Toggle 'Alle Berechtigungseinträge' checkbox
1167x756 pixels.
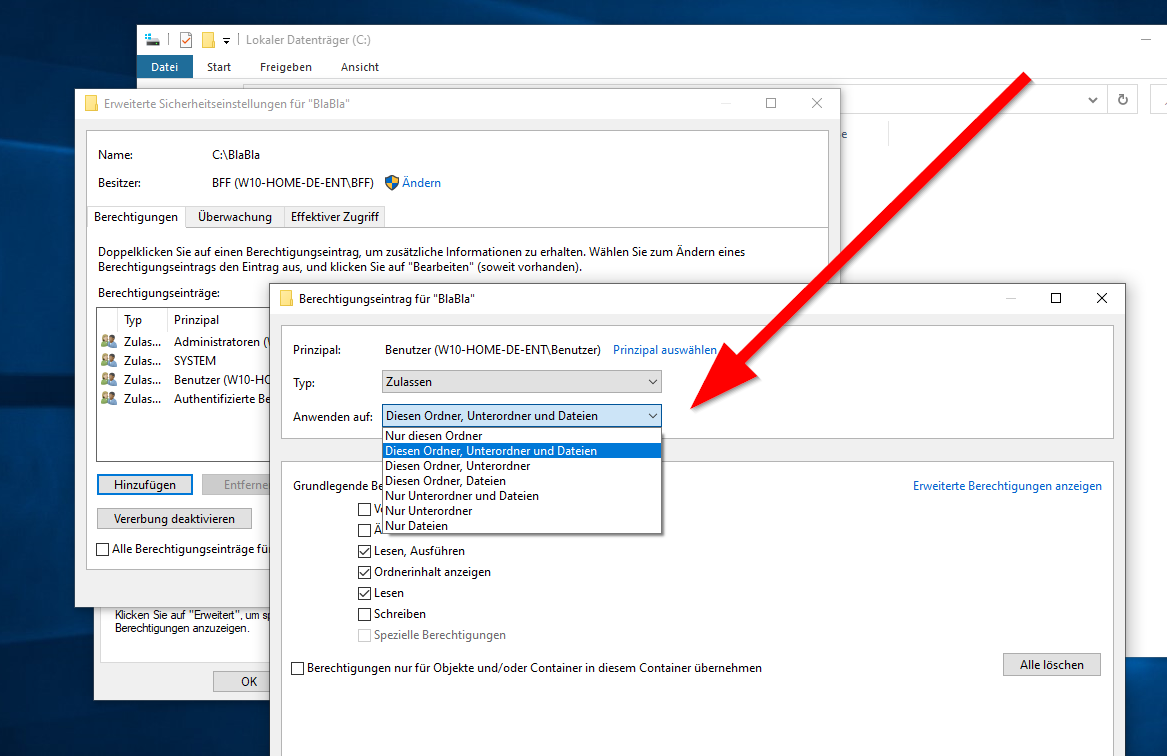pyautogui.click(x=103, y=549)
